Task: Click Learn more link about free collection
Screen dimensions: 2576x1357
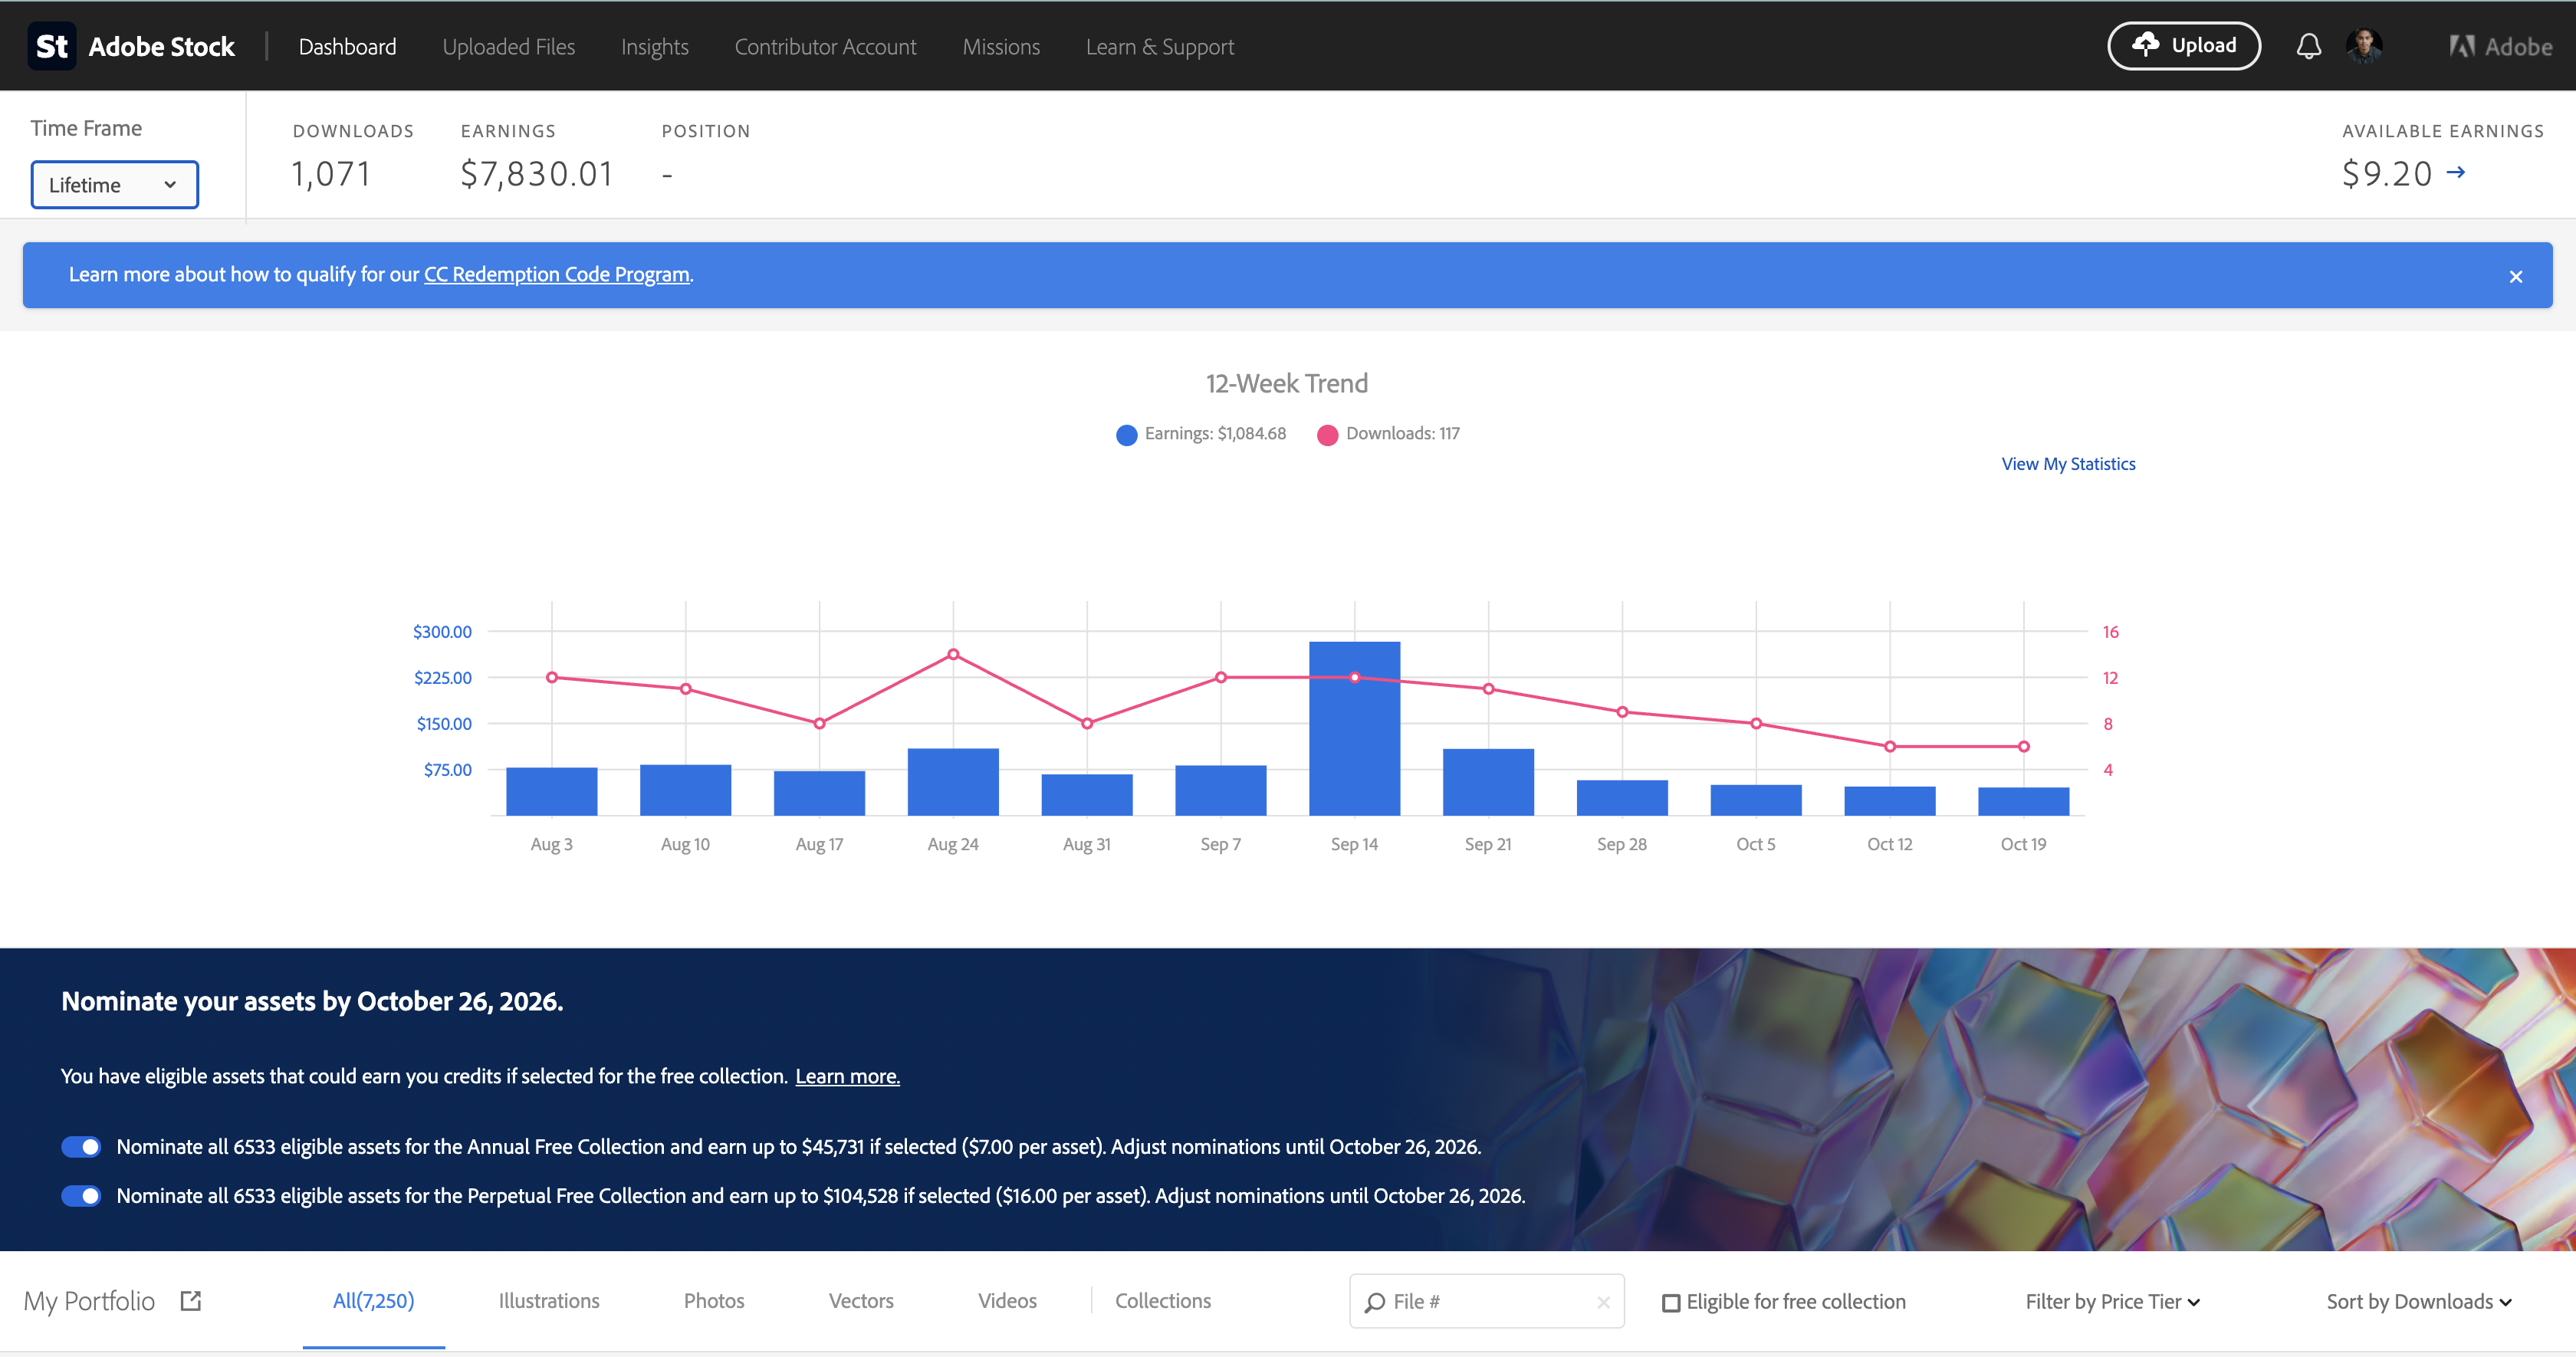Action: [x=847, y=1076]
